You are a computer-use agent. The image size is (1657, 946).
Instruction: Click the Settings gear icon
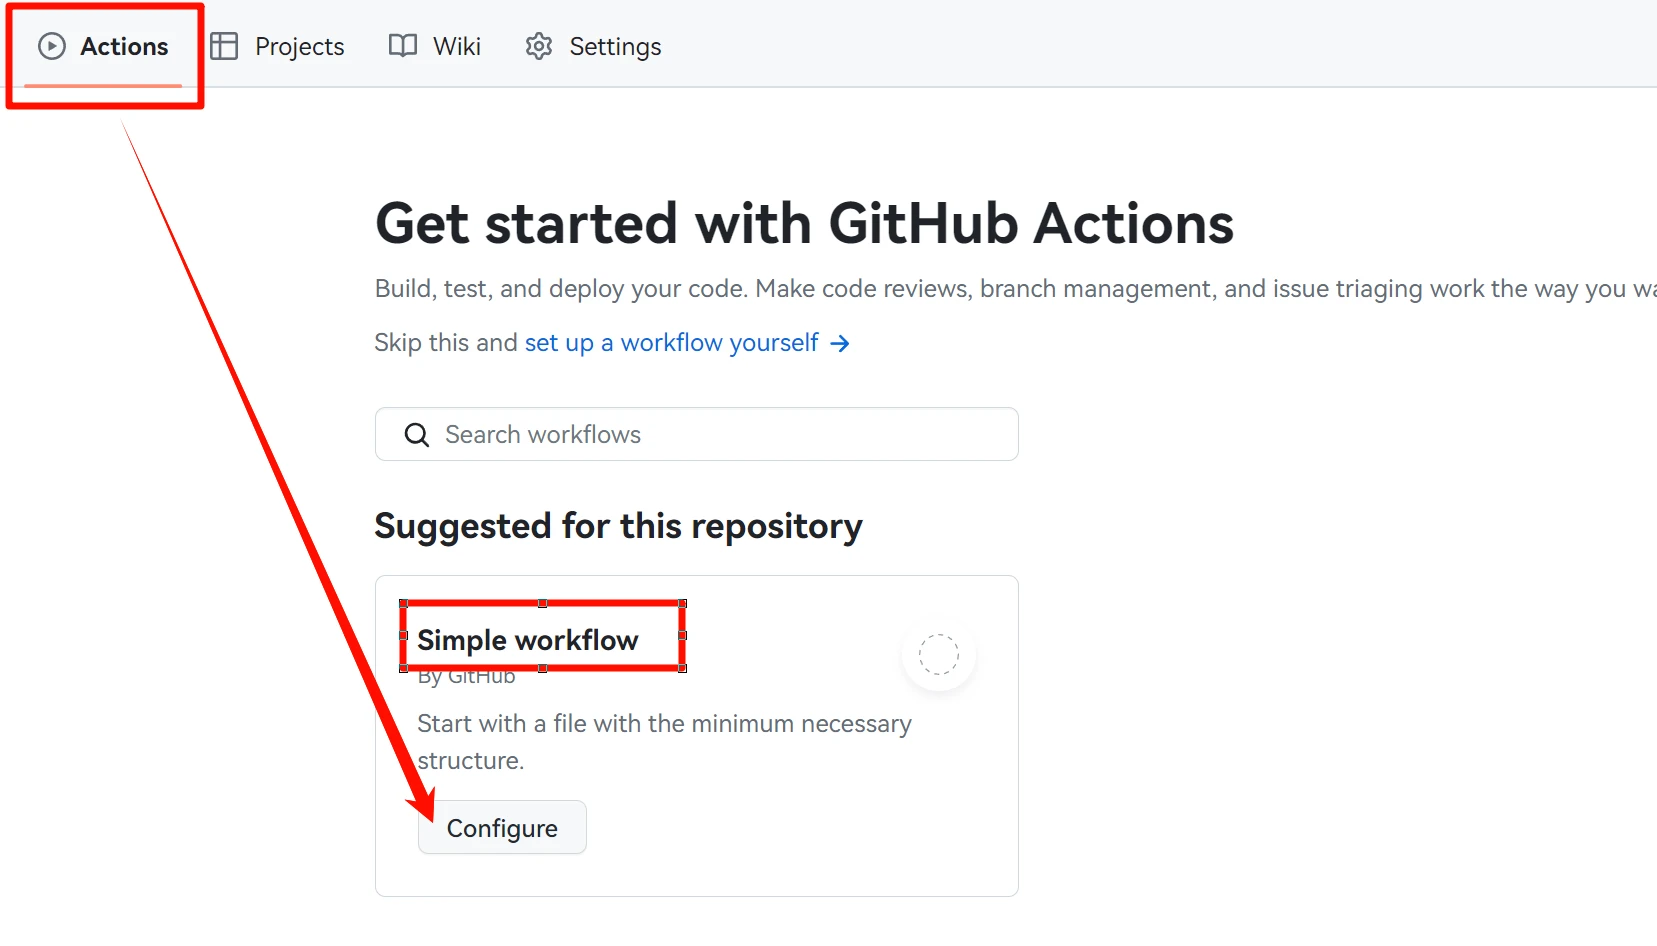pyautogui.click(x=539, y=46)
